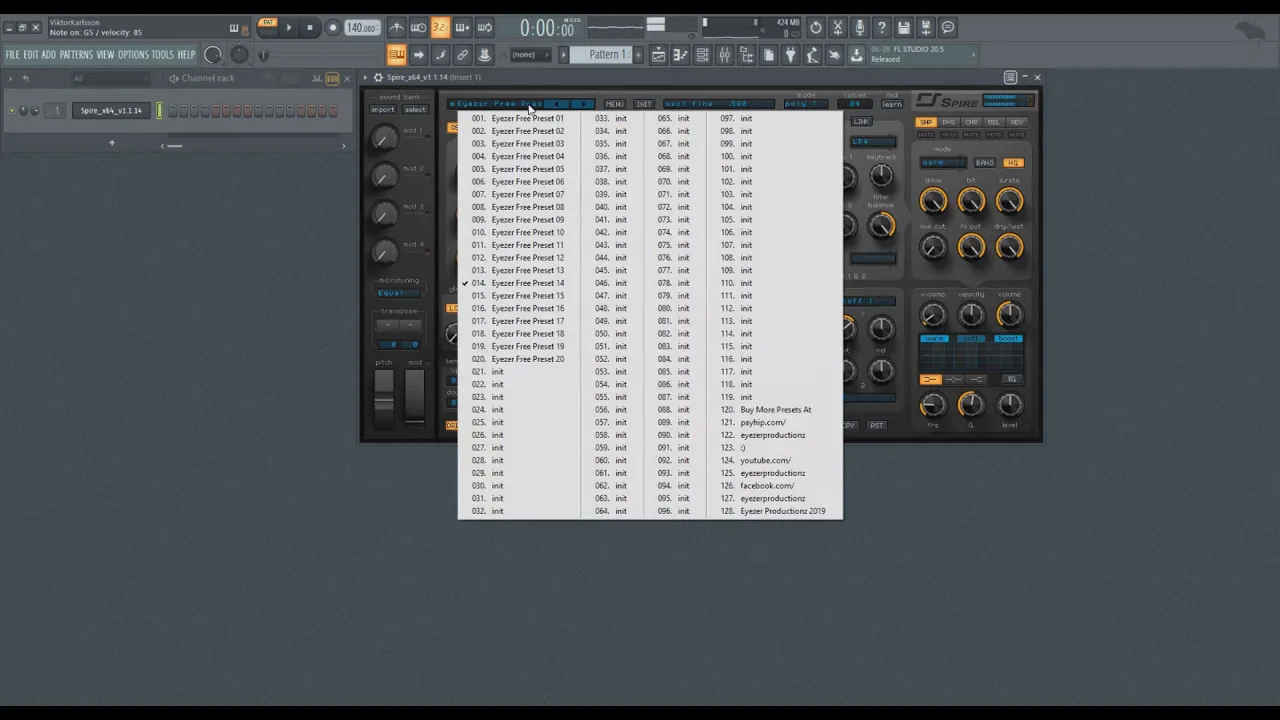Click the Spire volume knob
Screen dimensions: 1280x720
[1010, 316]
